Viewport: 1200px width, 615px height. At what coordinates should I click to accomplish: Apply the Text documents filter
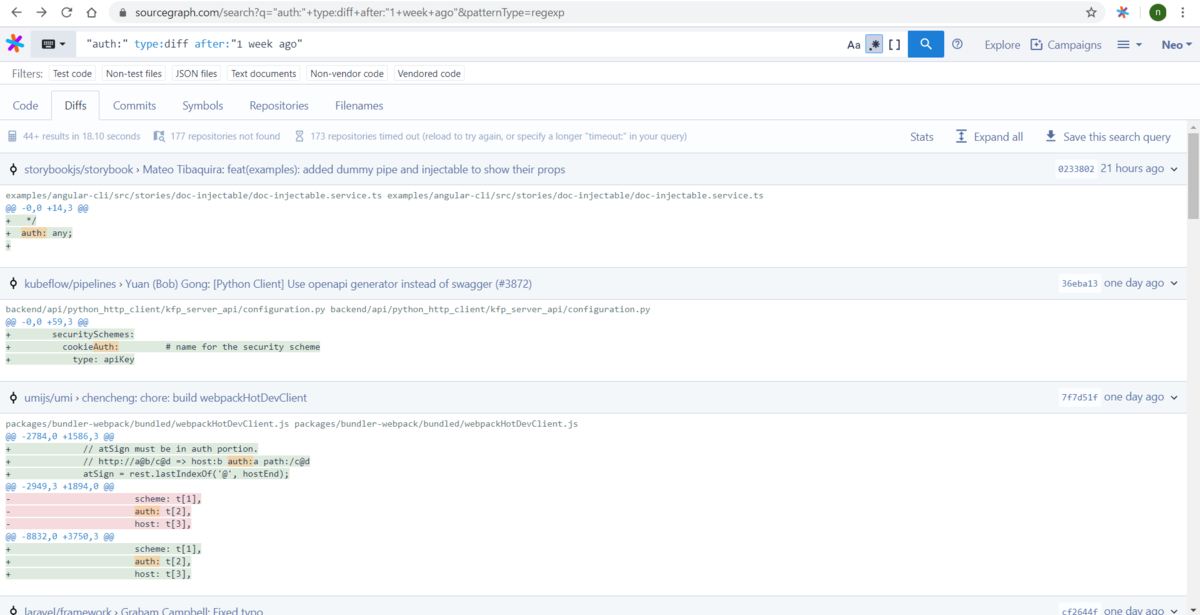pos(263,74)
